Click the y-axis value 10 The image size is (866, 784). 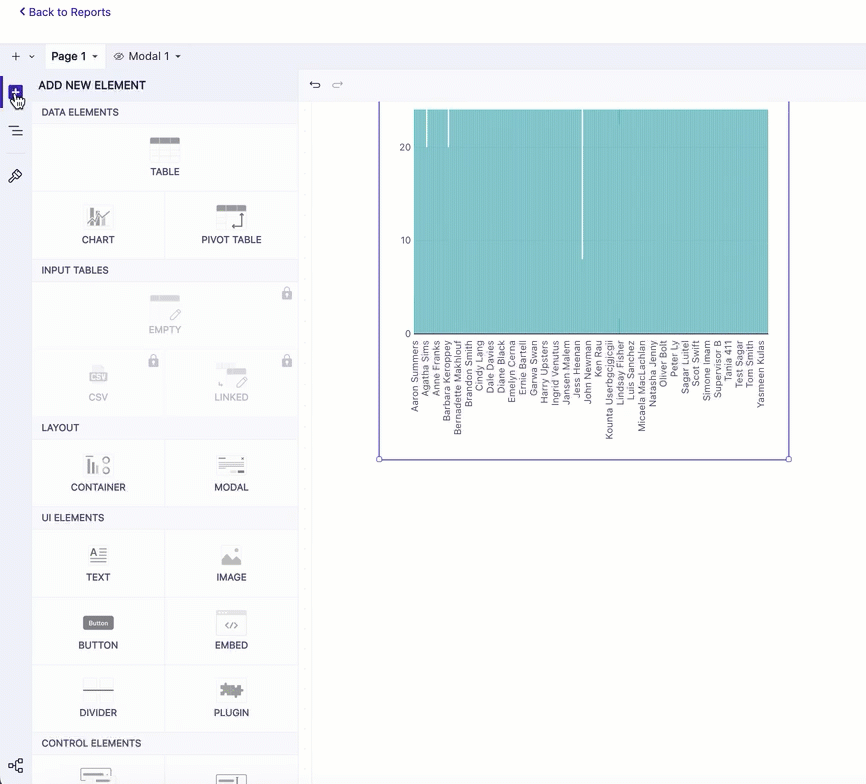406,240
